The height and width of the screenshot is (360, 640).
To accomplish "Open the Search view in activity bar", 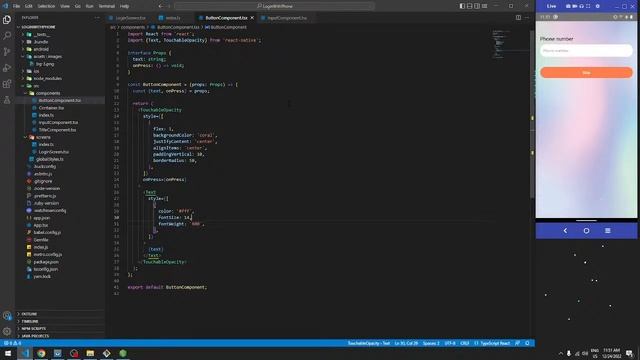I will (x=7, y=36).
